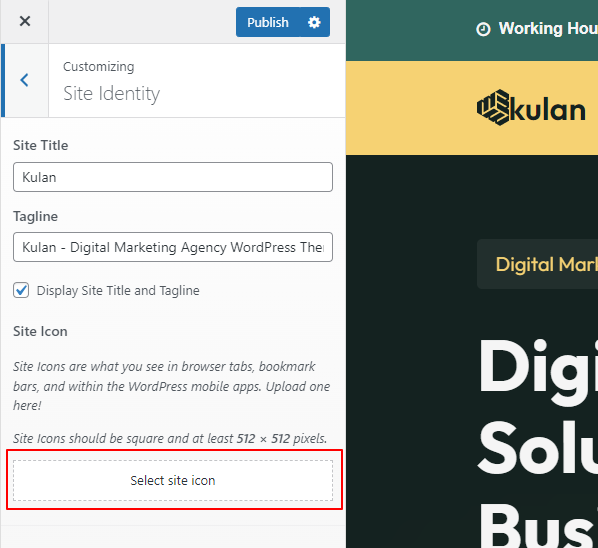
Task: Click the 'Display Site Title and Tagline' label
Action: tap(118, 291)
